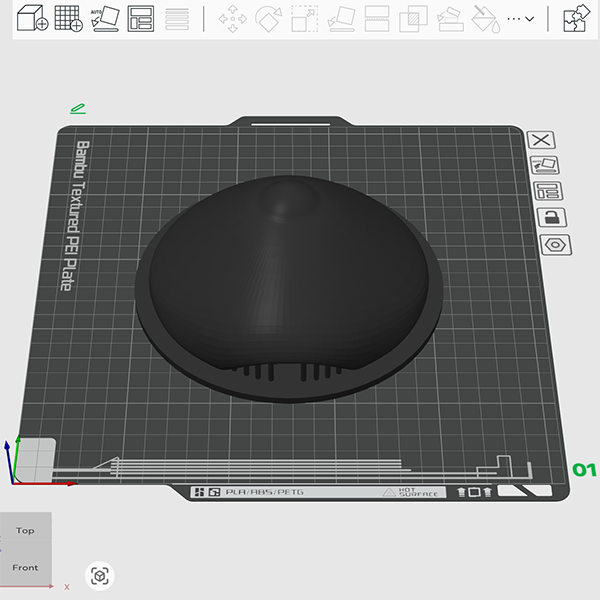Viewport: 600px width, 600px height.
Task: Open plate settings hexagon icon
Action: (550, 244)
